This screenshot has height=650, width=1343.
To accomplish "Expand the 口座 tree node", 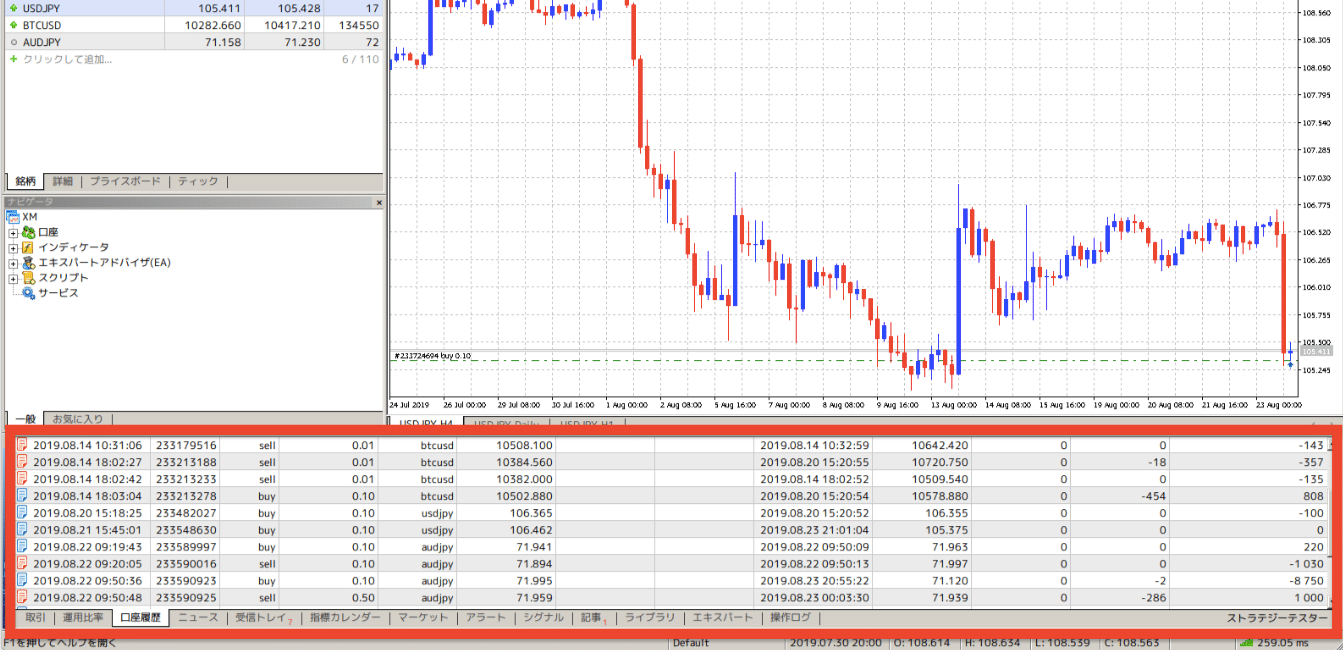I will (13, 232).
